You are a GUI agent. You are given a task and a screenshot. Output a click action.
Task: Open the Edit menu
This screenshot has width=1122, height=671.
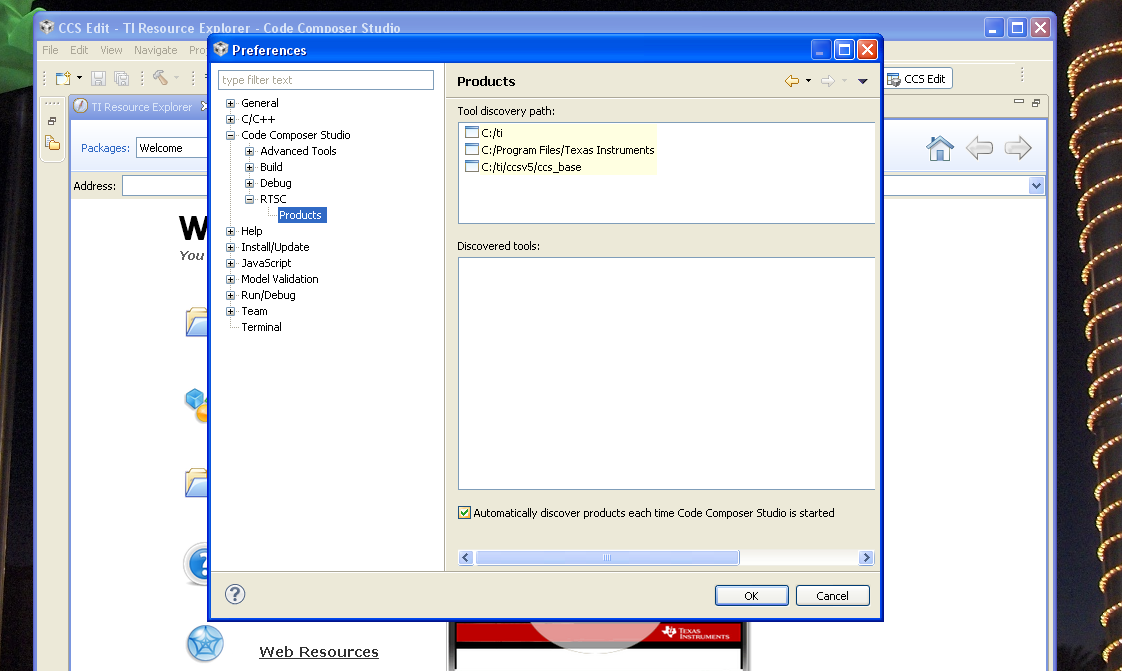79,50
